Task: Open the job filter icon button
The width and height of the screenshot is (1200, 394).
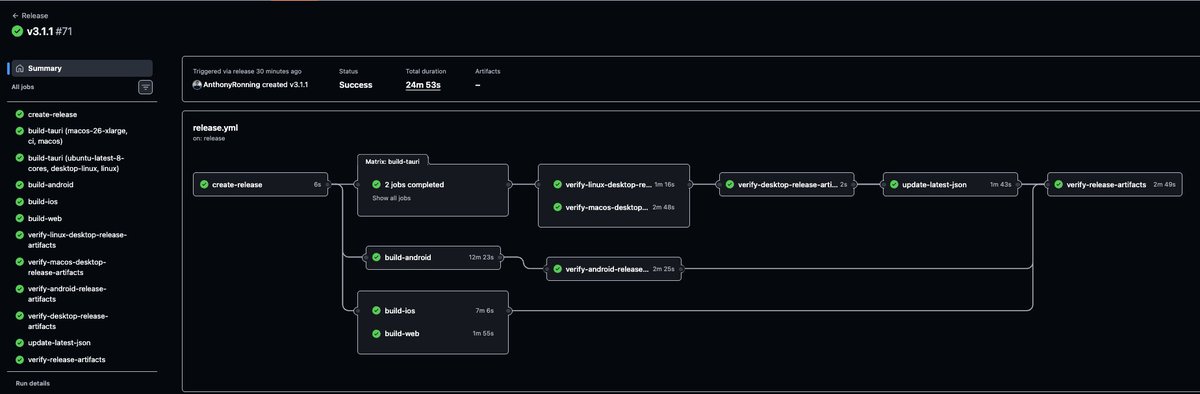Action: tap(145, 87)
